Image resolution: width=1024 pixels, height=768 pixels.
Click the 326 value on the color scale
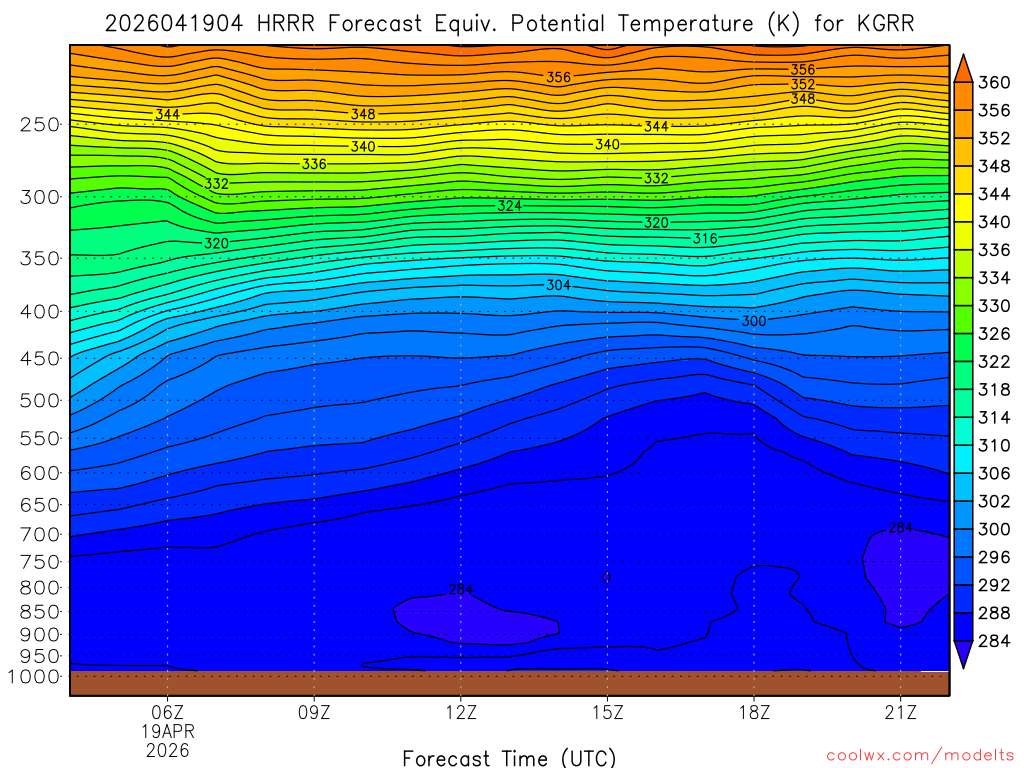coord(994,334)
